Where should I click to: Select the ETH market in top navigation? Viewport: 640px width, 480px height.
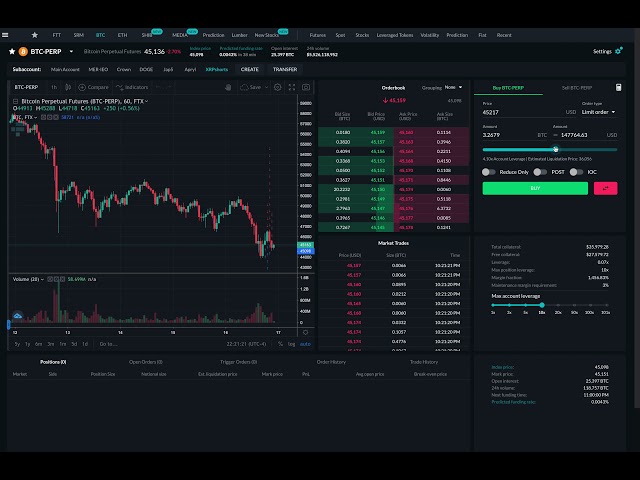tap(122, 35)
